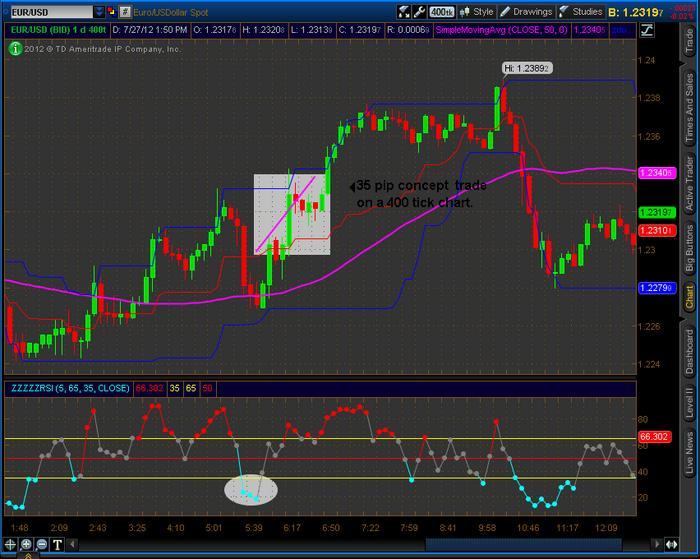Open the 400tk timeframe selector
The height and width of the screenshot is (559, 700).
(x=442, y=12)
